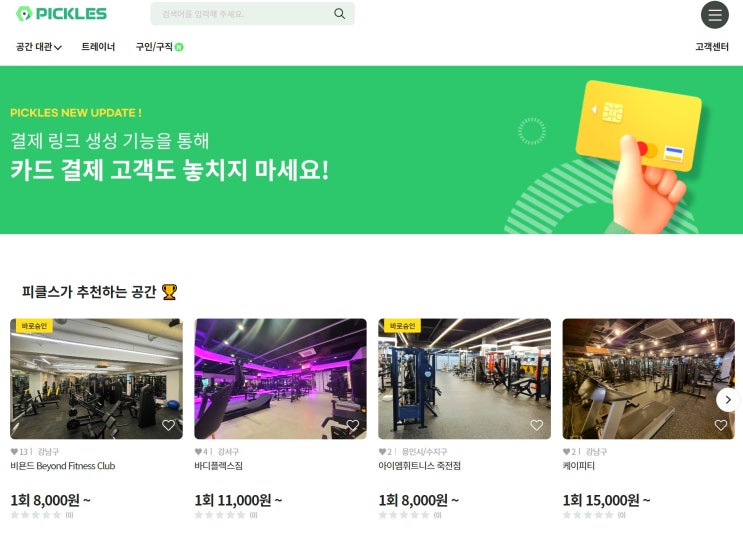This screenshot has width=743, height=539.
Task: Open the 아이엠휘트니스 죽전점 gym thumbnail
Action: 464,379
